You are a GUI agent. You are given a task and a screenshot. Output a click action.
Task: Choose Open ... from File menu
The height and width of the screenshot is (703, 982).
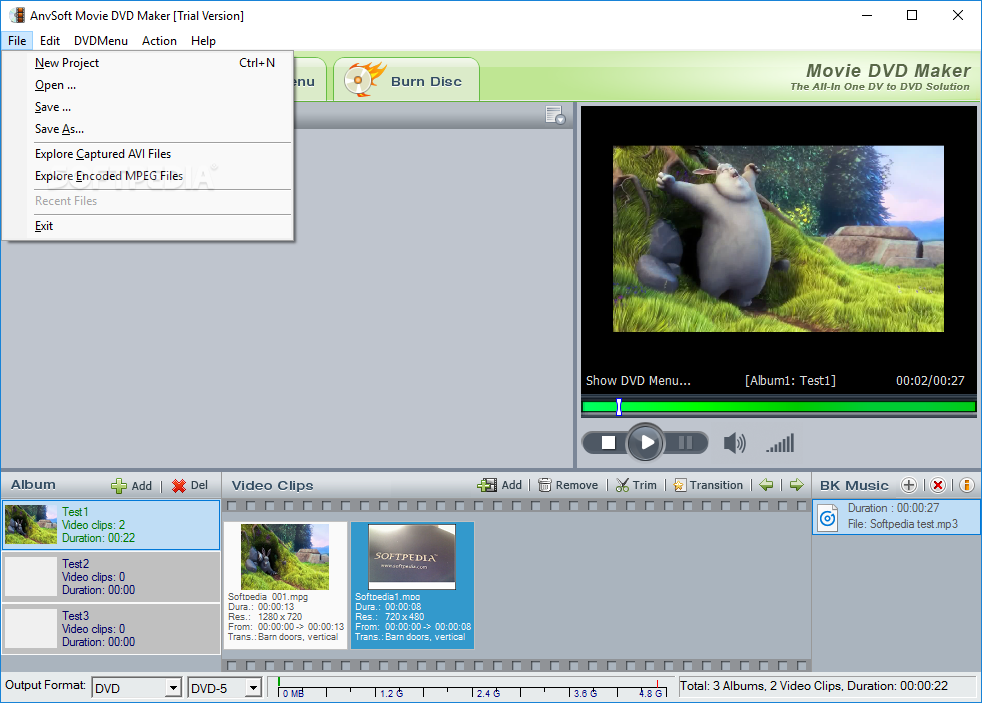(148, 85)
